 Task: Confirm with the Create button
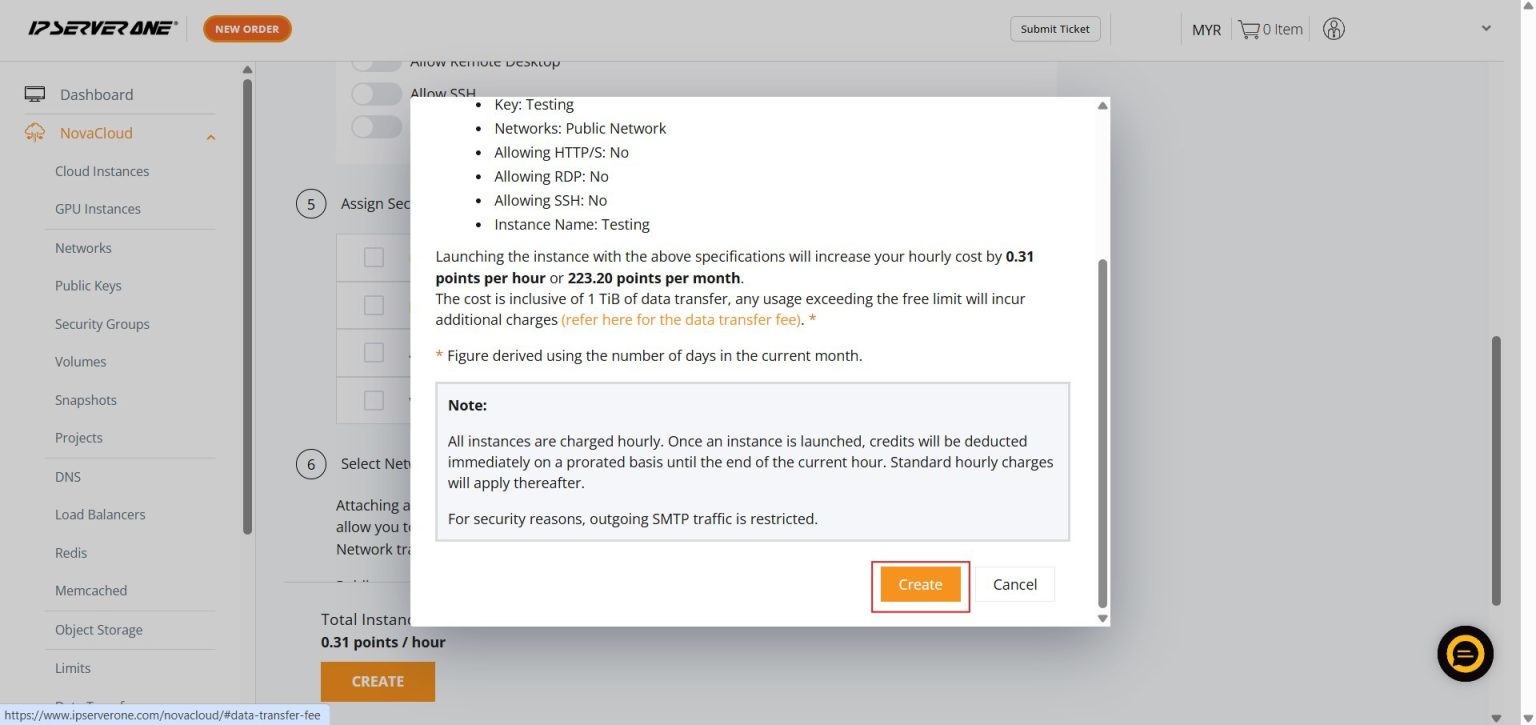coord(919,584)
